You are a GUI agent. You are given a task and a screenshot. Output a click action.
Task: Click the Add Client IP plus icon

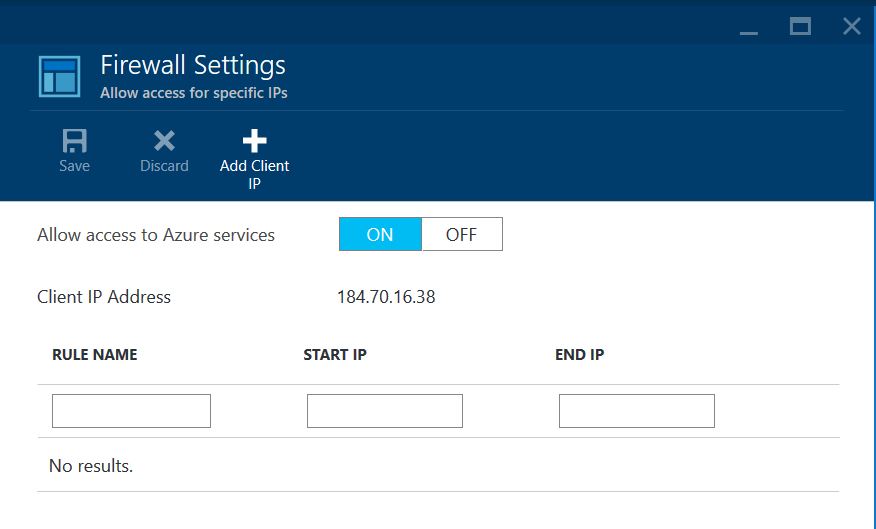(254, 141)
